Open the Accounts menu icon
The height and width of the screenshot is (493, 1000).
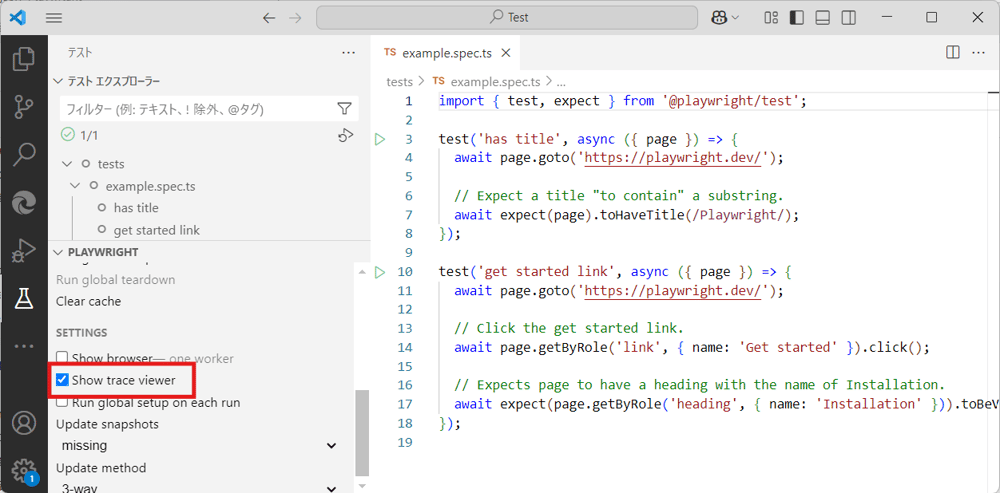(24, 423)
